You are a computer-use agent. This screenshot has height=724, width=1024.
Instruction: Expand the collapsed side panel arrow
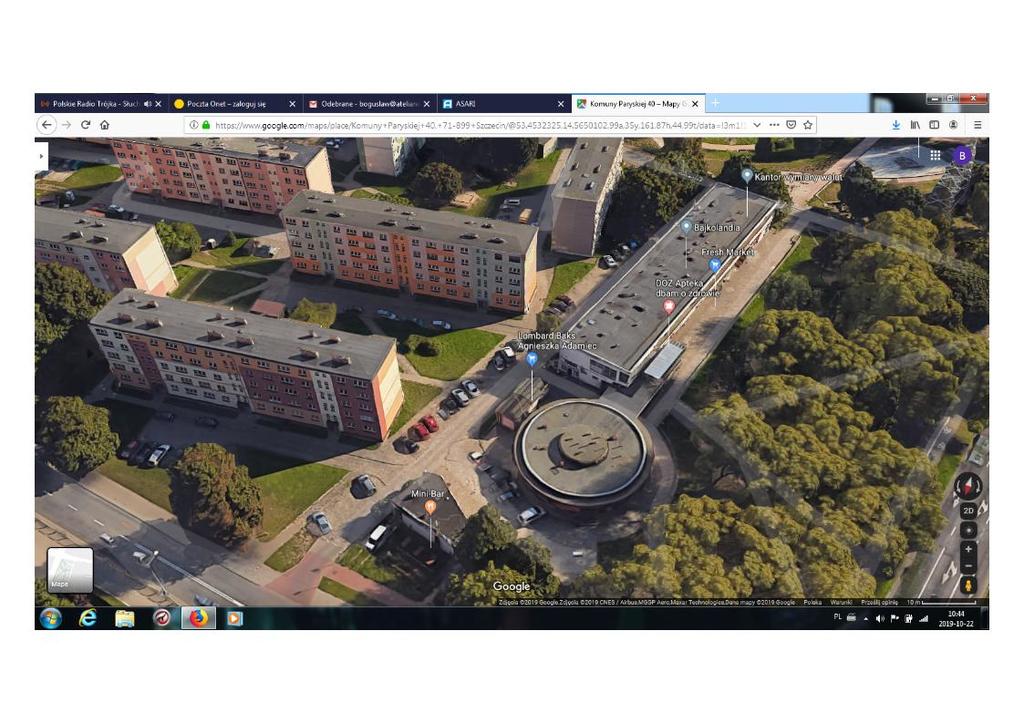pos(41,156)
